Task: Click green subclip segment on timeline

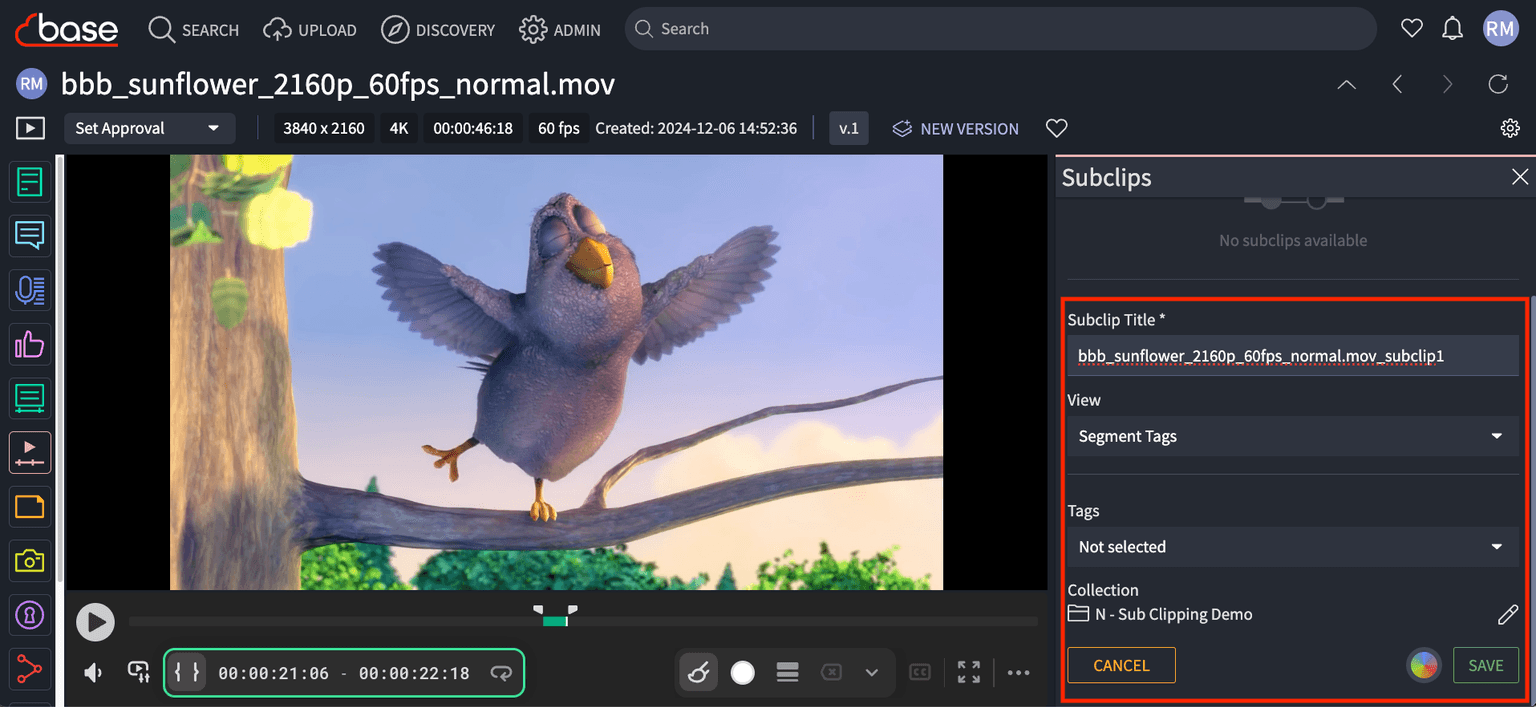Action: 555,621
